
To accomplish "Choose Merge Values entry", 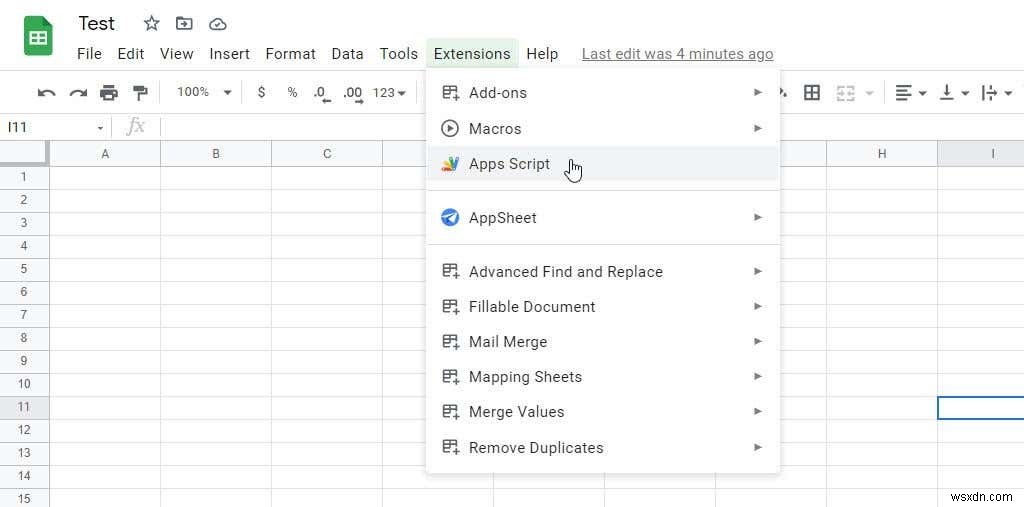I will tap(603, 412).
